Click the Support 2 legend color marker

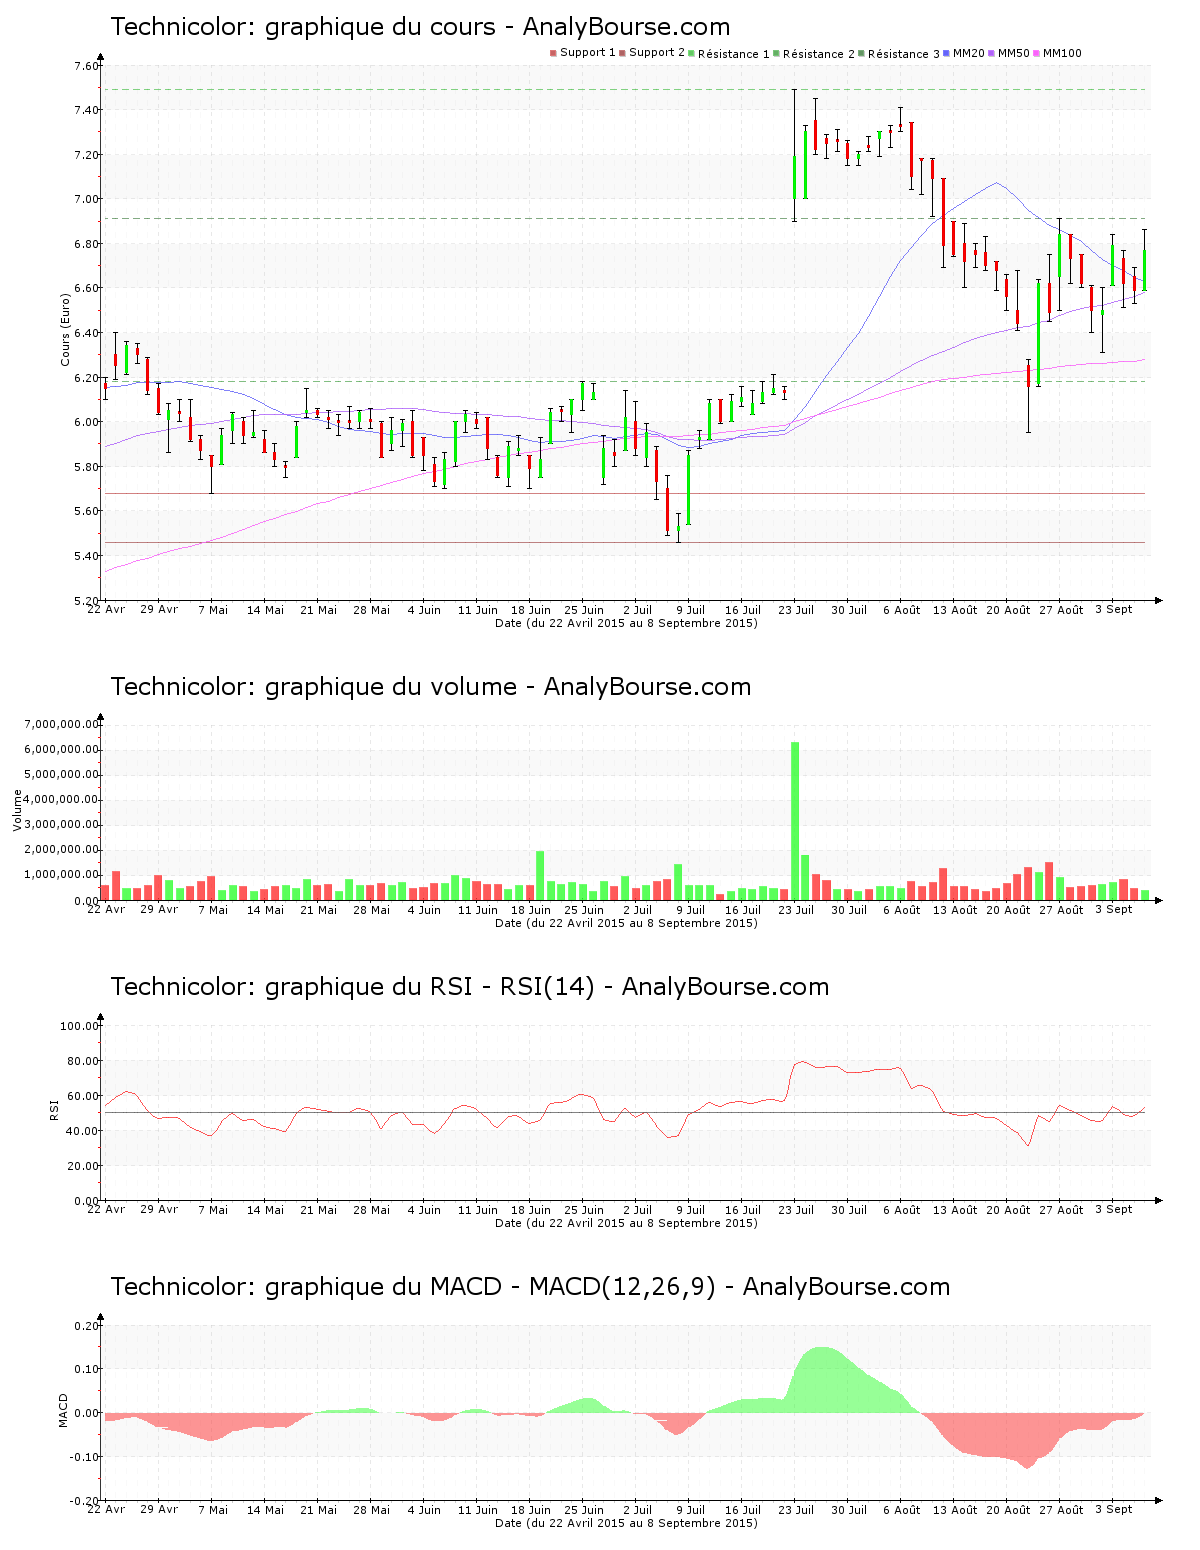(622, 53)
